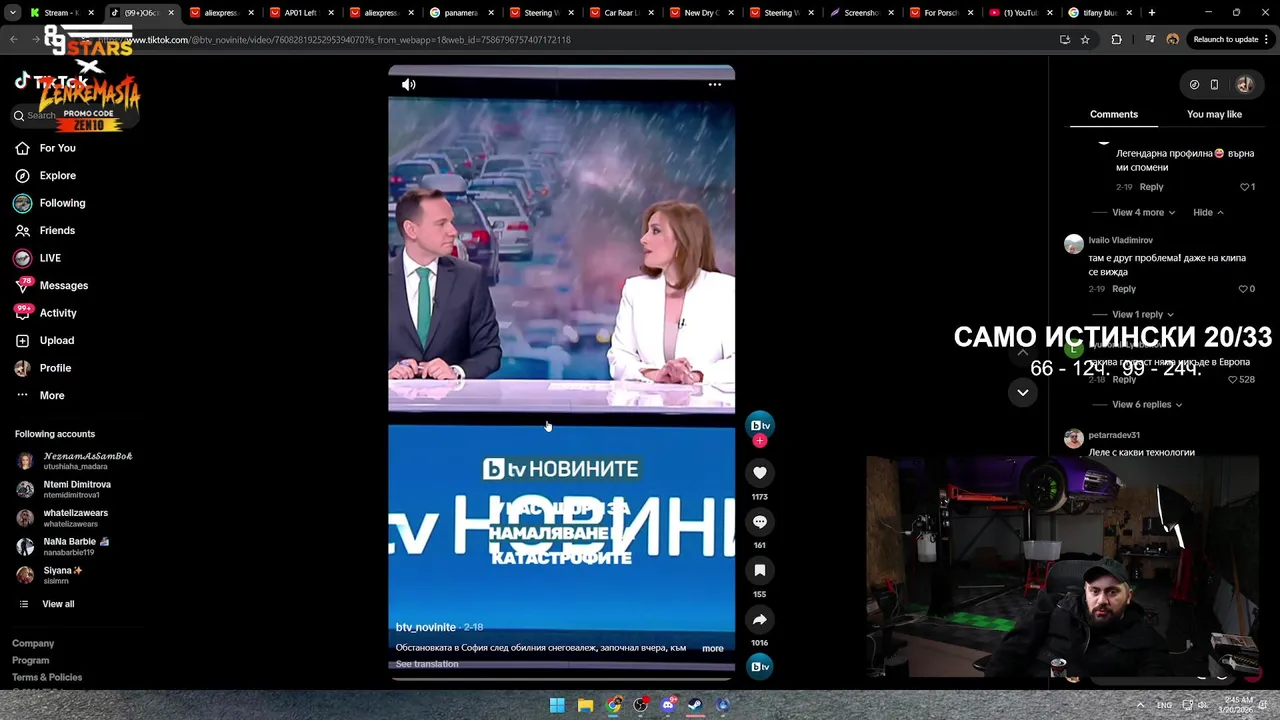Show hidden system tray icons chevron

tap(1140, 705)
